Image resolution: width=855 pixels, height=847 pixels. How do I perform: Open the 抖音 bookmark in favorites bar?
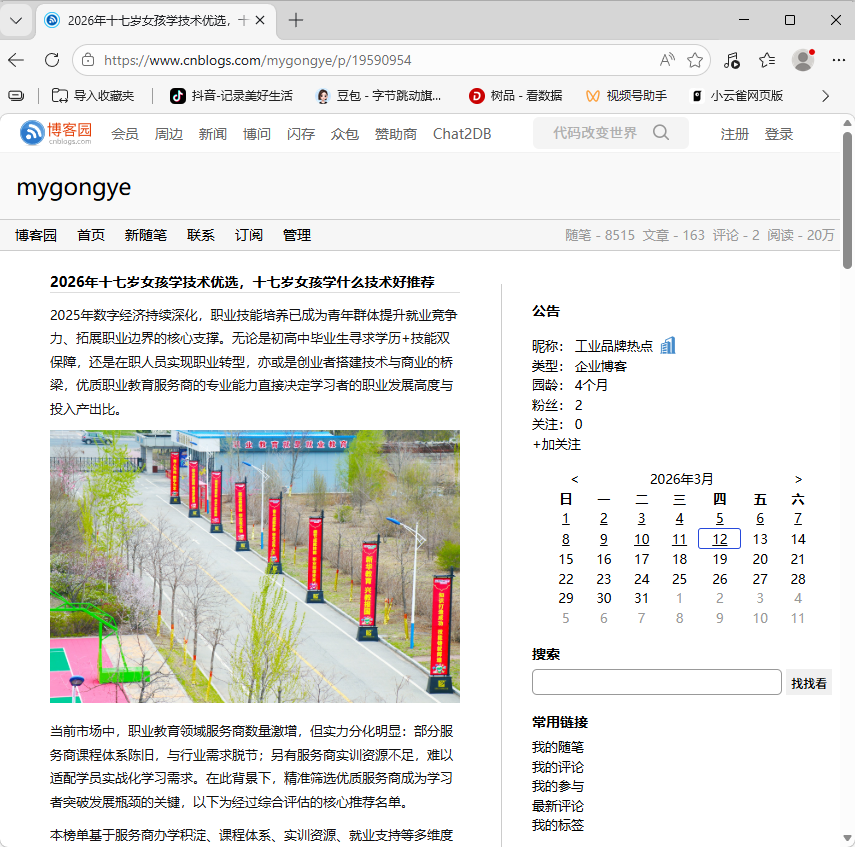(x=231, y=96)
